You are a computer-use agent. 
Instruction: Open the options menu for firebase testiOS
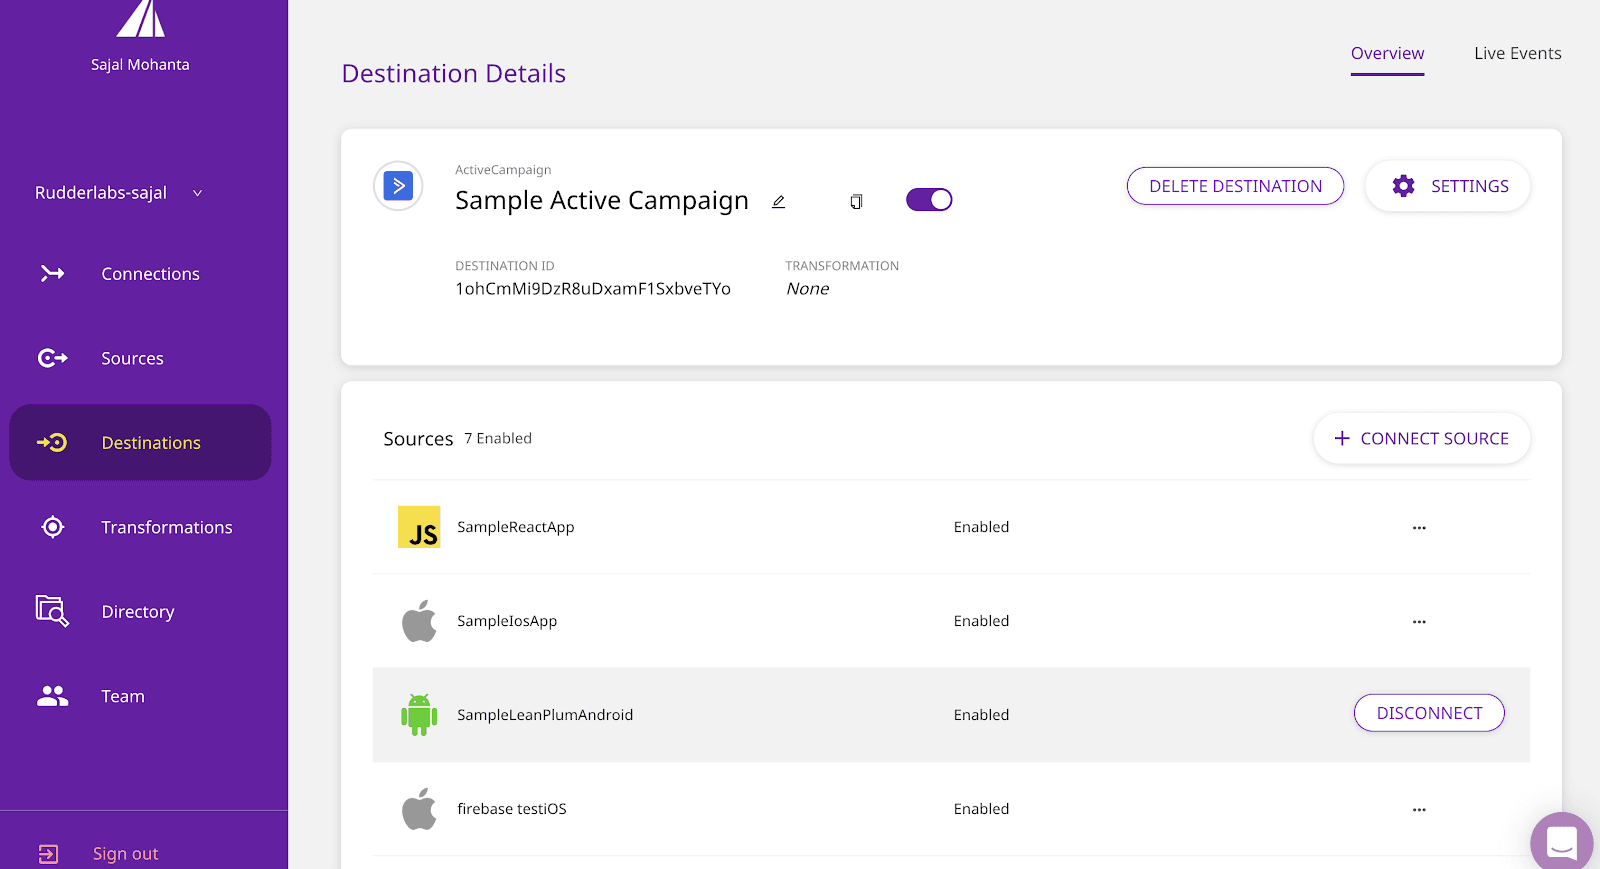1419,810
